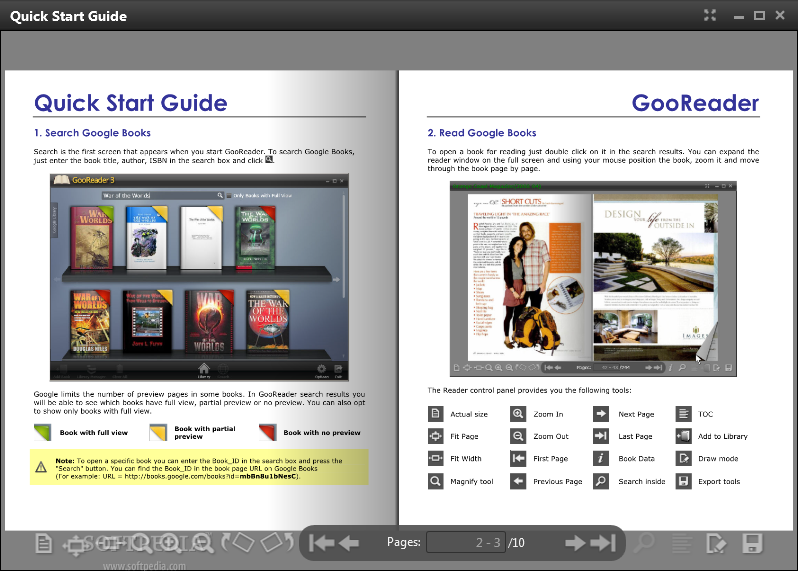
Task: Select the Fit Width tool in bottom toolbar
Action: pos(109,544)
